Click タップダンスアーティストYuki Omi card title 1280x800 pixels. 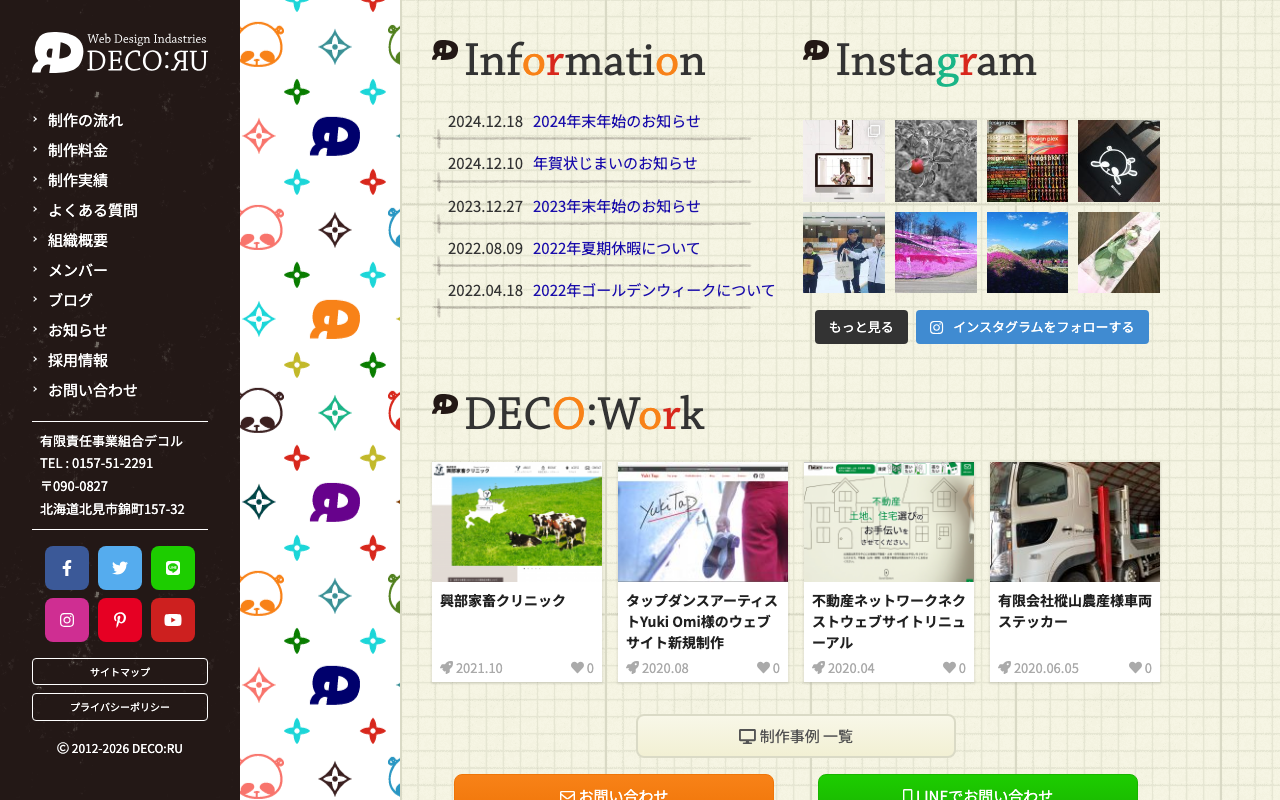702,621
